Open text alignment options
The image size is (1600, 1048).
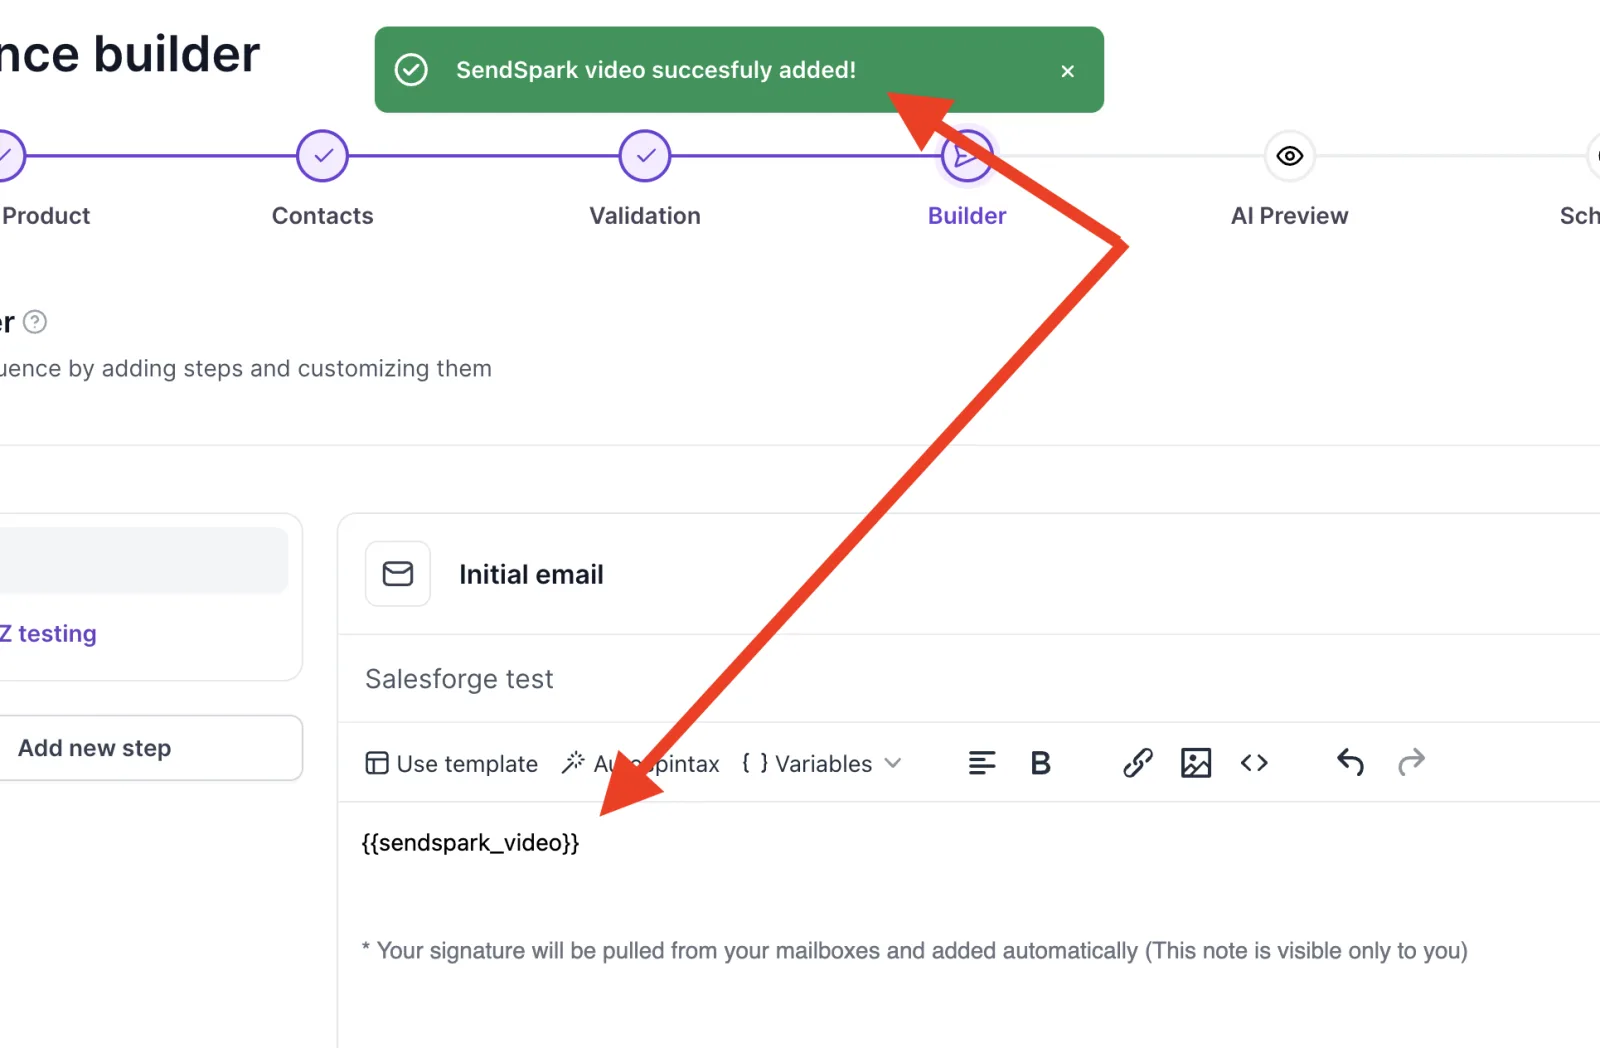pos(982,763)
